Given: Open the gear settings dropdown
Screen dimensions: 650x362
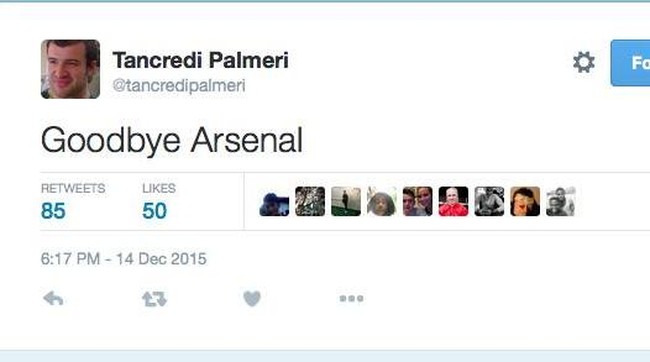Looking at the screenshot, I should coord(584,62).
